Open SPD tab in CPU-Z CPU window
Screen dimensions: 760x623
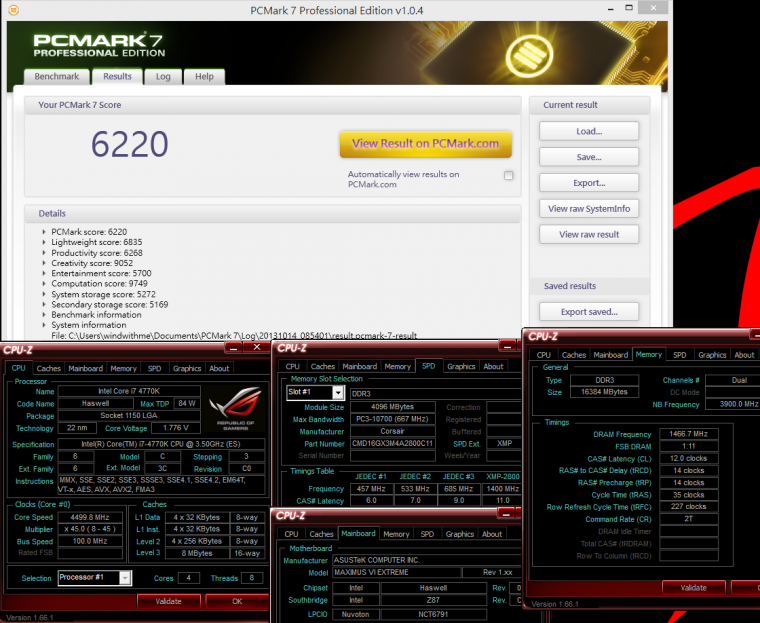(155, 368)
